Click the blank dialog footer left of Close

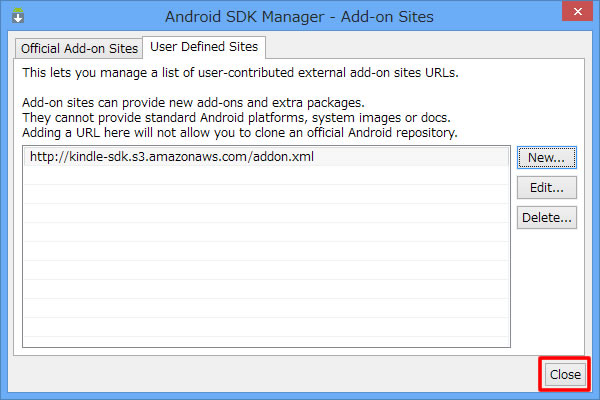(272, 374)
